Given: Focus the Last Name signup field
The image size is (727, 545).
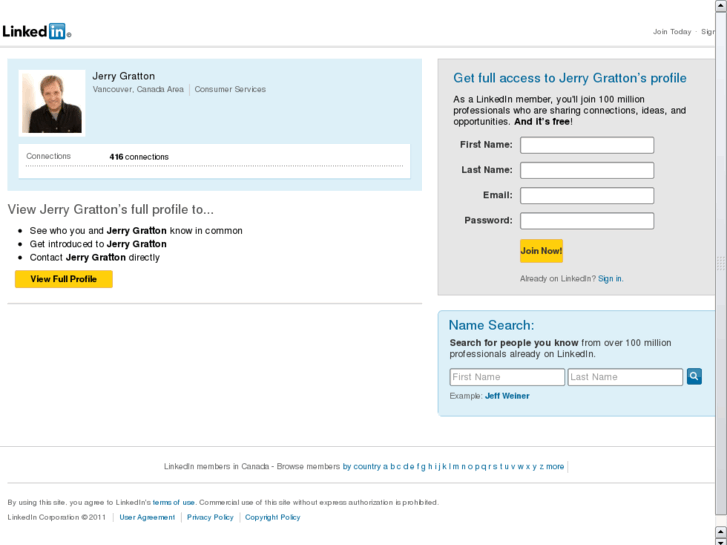Looking at the screenshot, I should coord(587,170).
